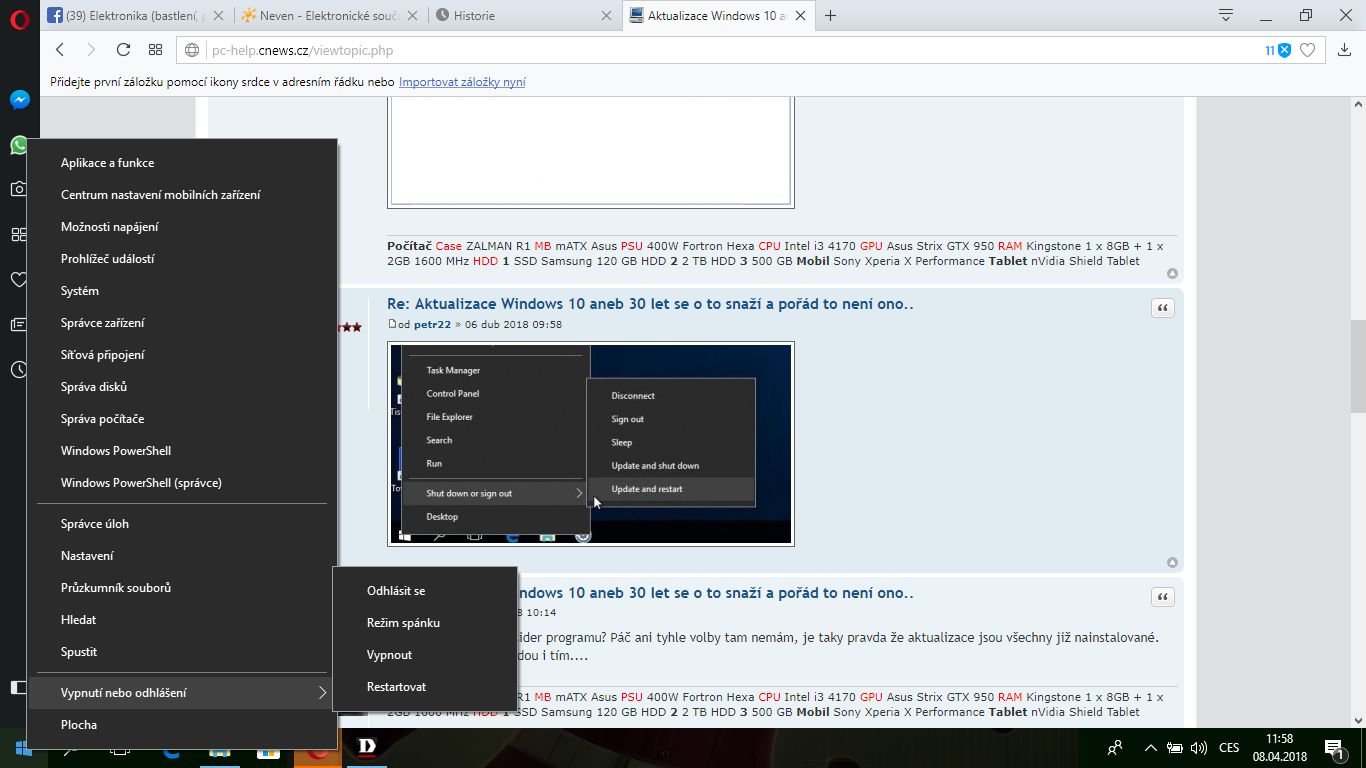
Task: Open the start page grid button in toolbar
Action: coord(155,50)
